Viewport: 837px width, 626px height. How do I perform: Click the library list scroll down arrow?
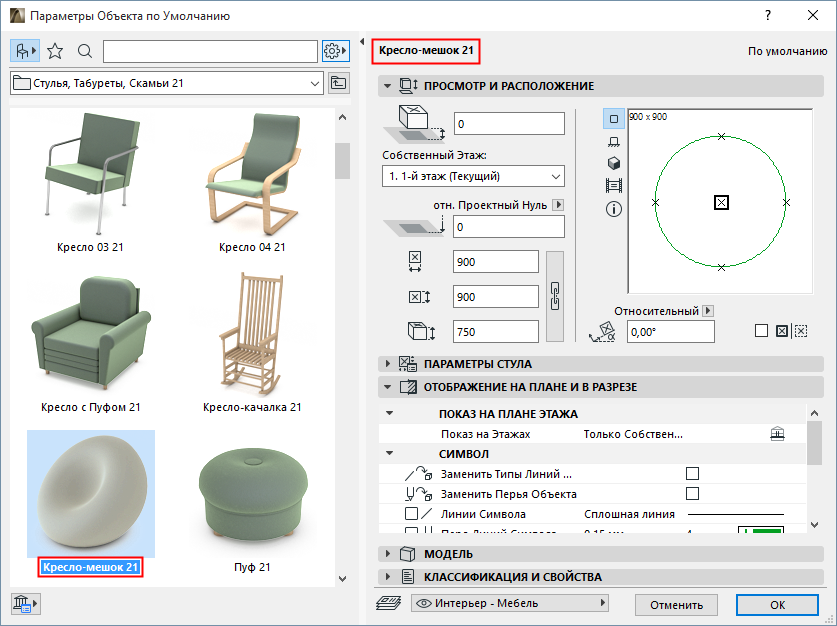click(x=343, y=578)
